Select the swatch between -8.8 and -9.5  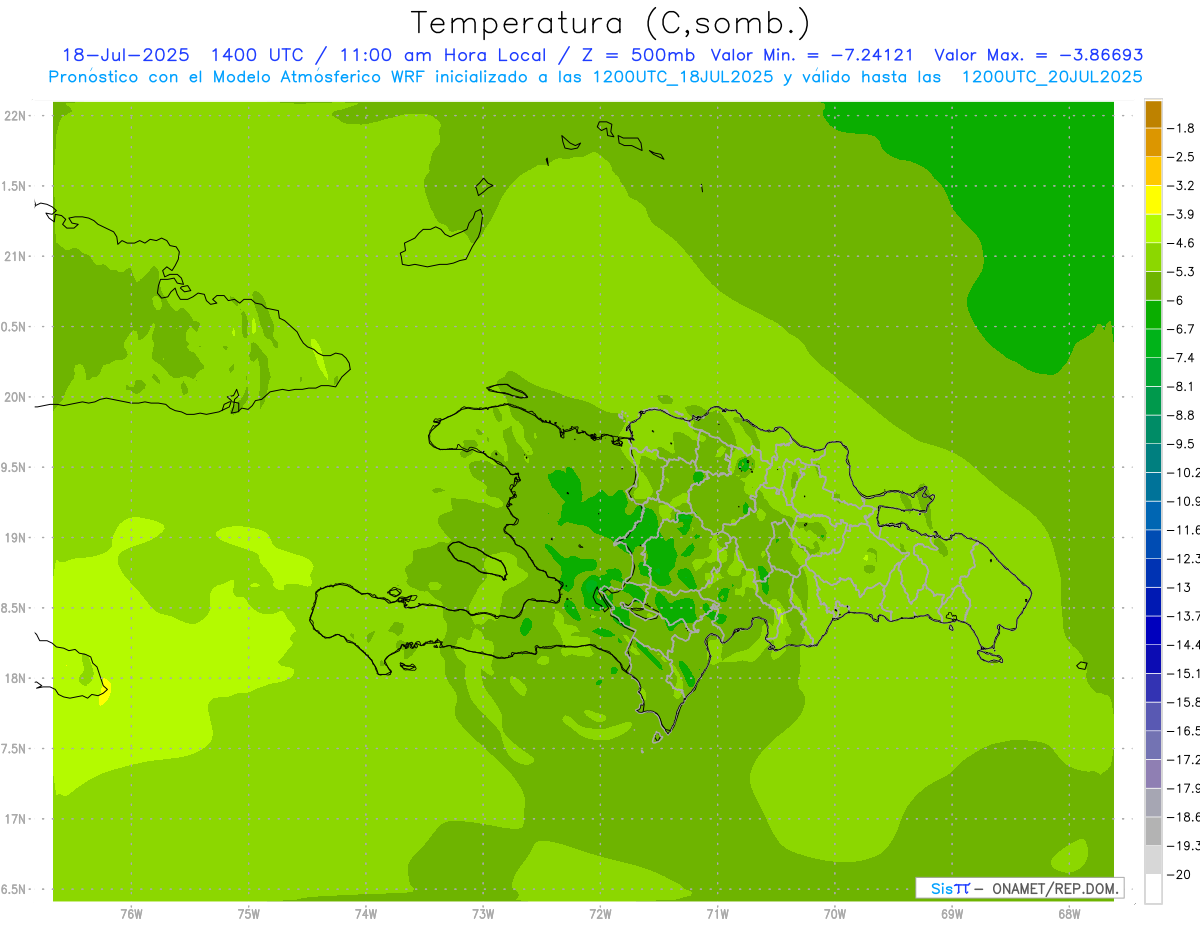click(x=1153, y=429)
